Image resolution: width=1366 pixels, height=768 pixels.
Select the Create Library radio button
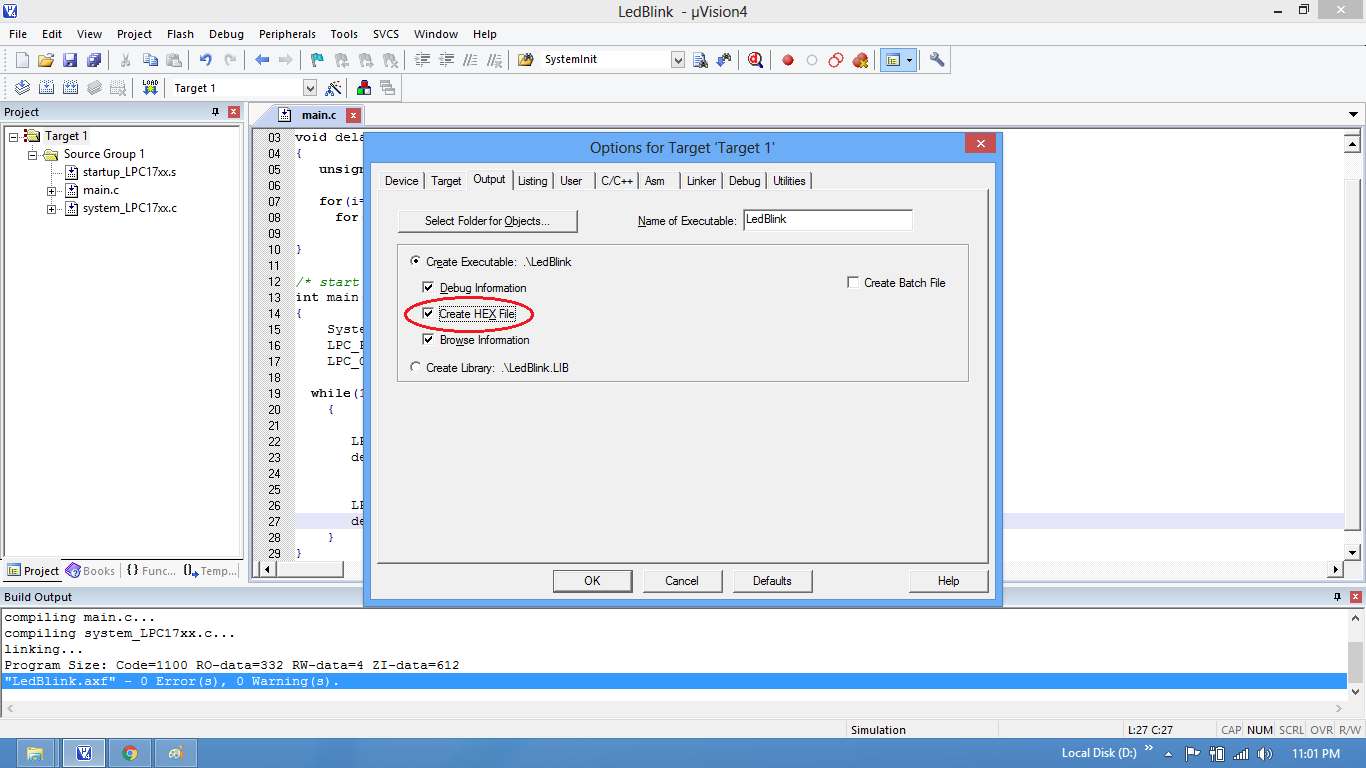[x=416, y=367]
